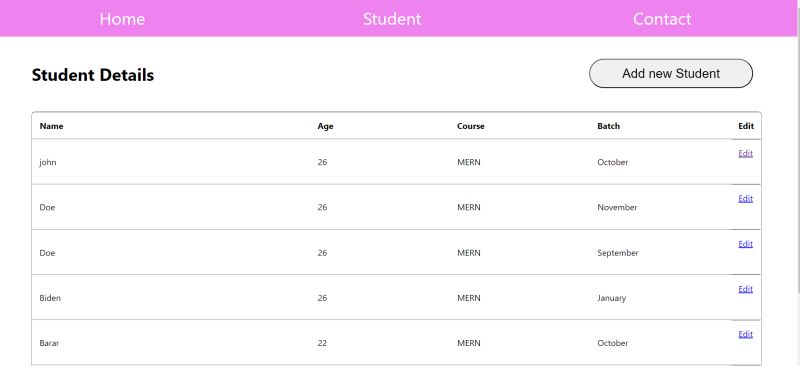Edit the Doe September batch row
800x366 pixels.
pyautogui.click(x=745, y=244)
